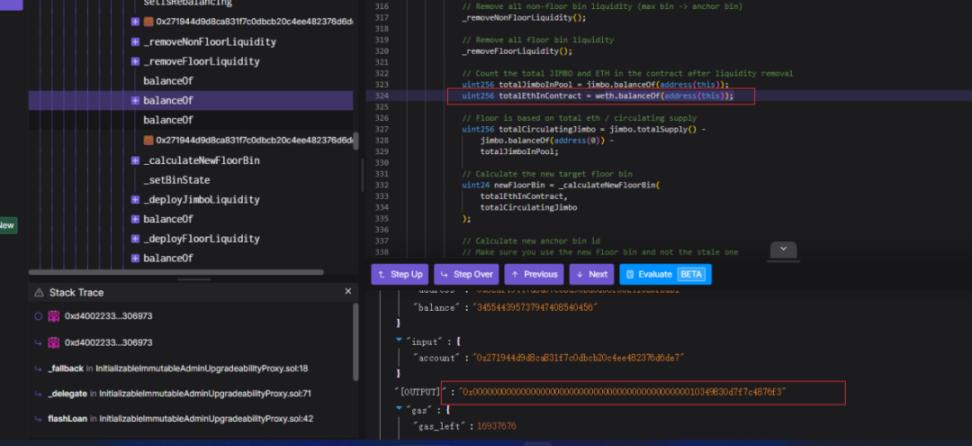Collapse the "gas" JSON section
Viewport: 972px width, 446px height.
[401, 410]
